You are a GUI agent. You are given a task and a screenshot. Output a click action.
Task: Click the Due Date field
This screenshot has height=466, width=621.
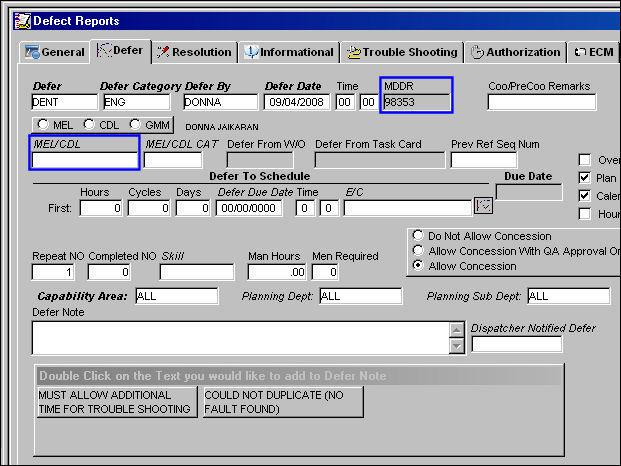pos(529,192)
